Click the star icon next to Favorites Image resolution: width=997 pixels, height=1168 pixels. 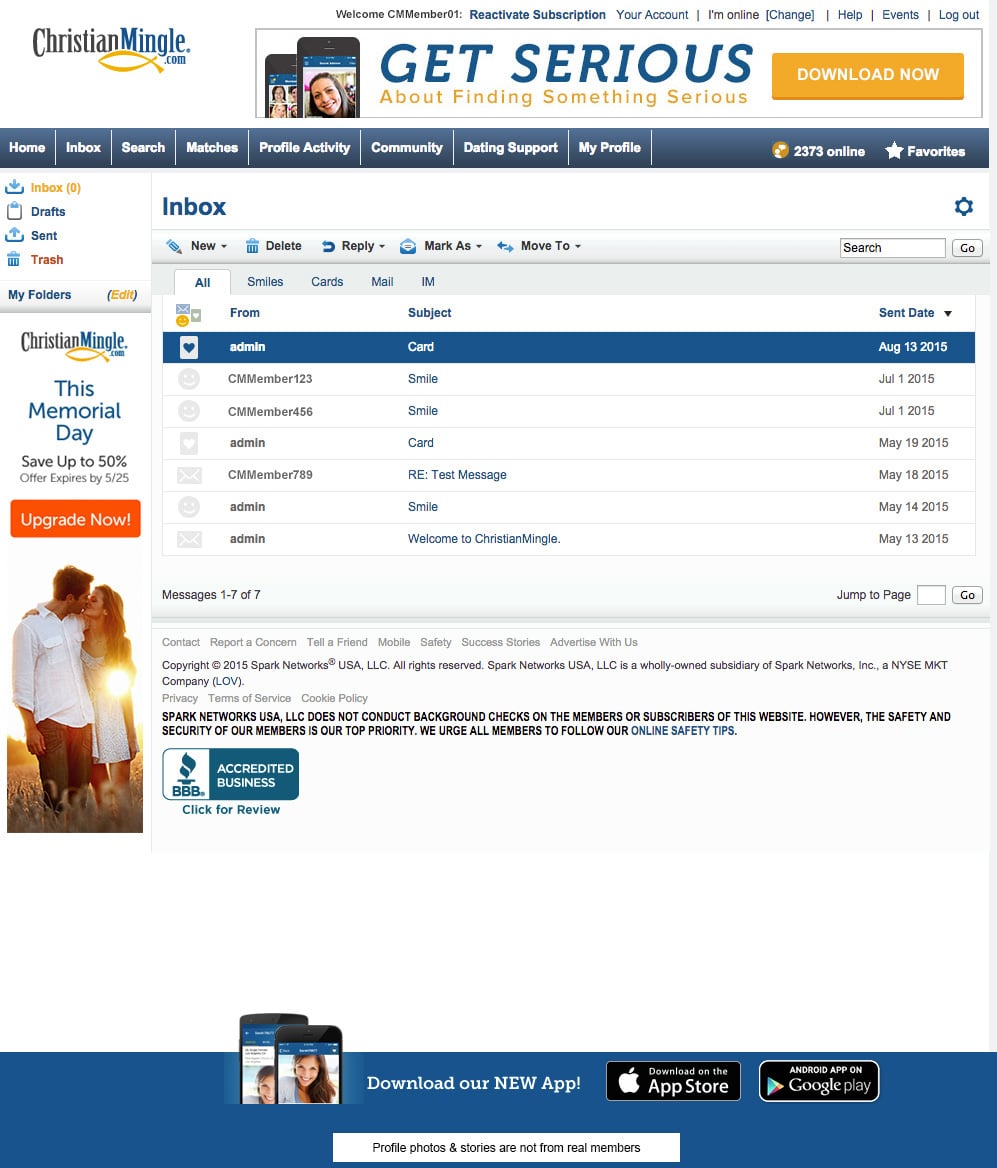click(893, 150)
